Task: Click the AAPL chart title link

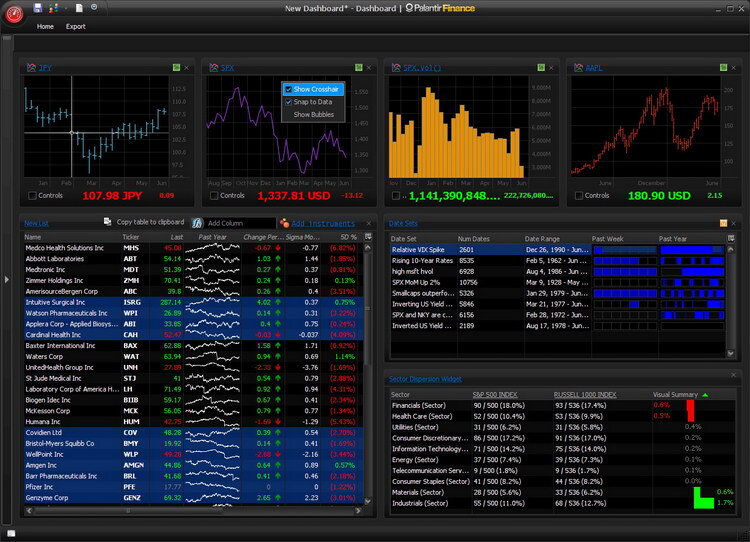Action: 594,68
